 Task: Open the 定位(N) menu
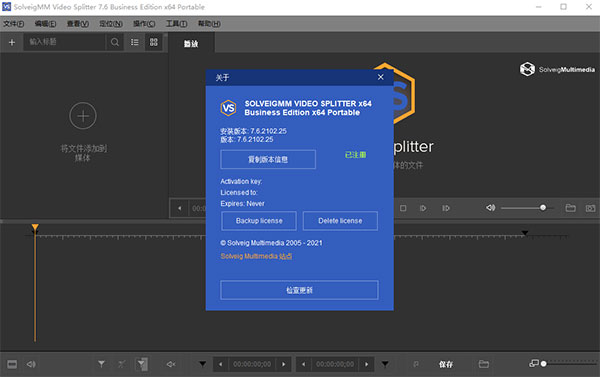click(x=111, y=24)
